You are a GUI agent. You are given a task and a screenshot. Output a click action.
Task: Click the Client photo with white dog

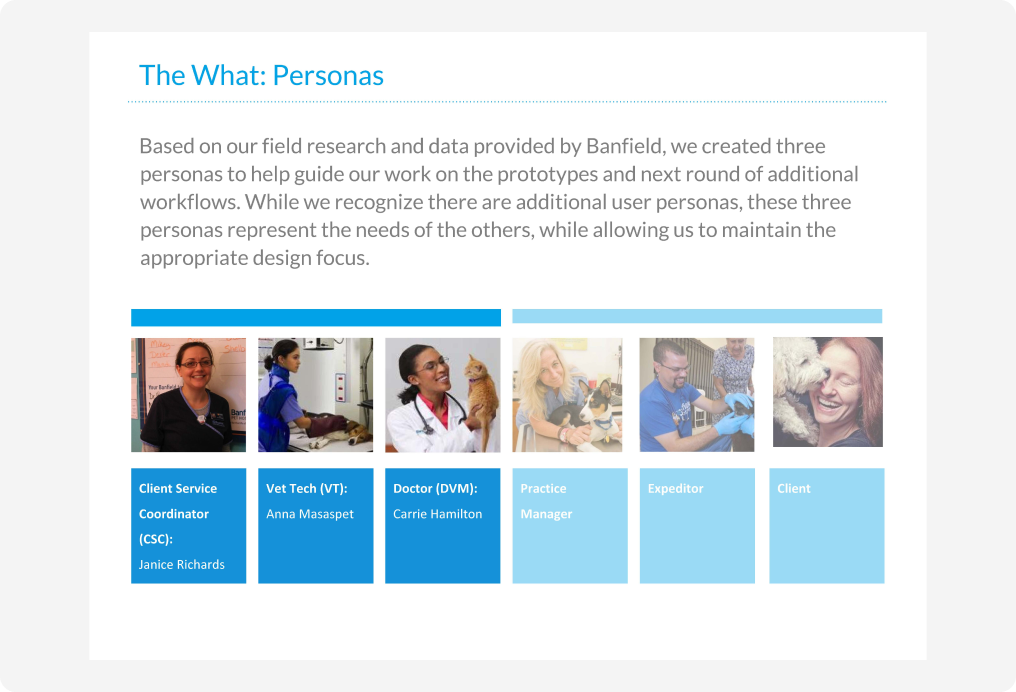point(828,392)
